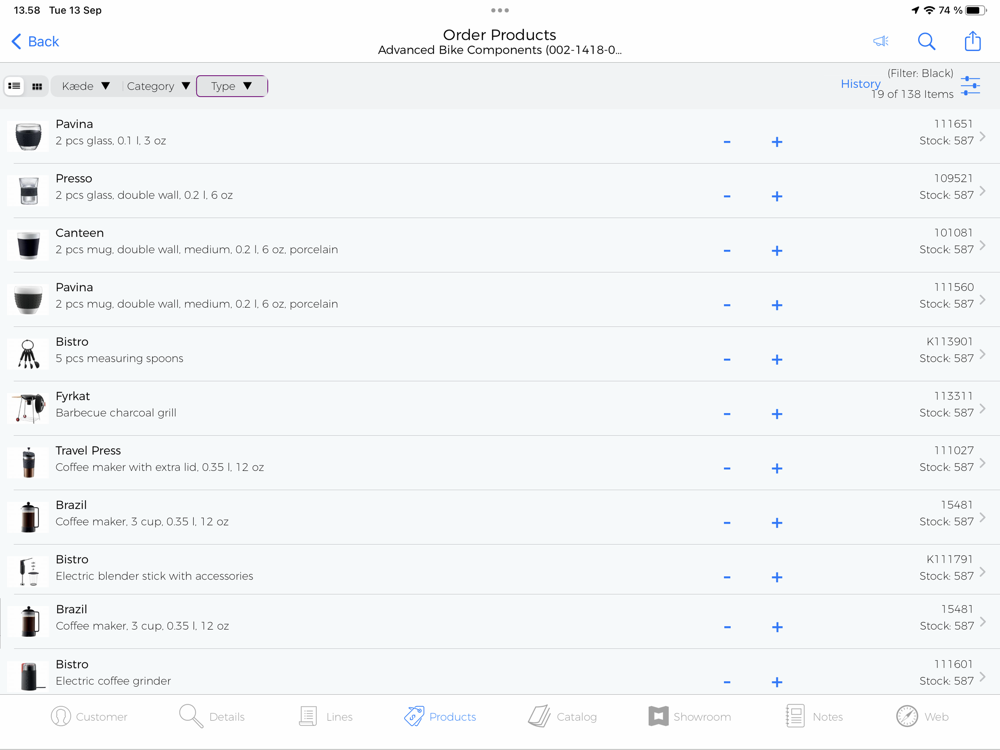1000x750 pixels.
Task: Open Travel Press 111027 details chevron
Action: click(x=983, y=462)
